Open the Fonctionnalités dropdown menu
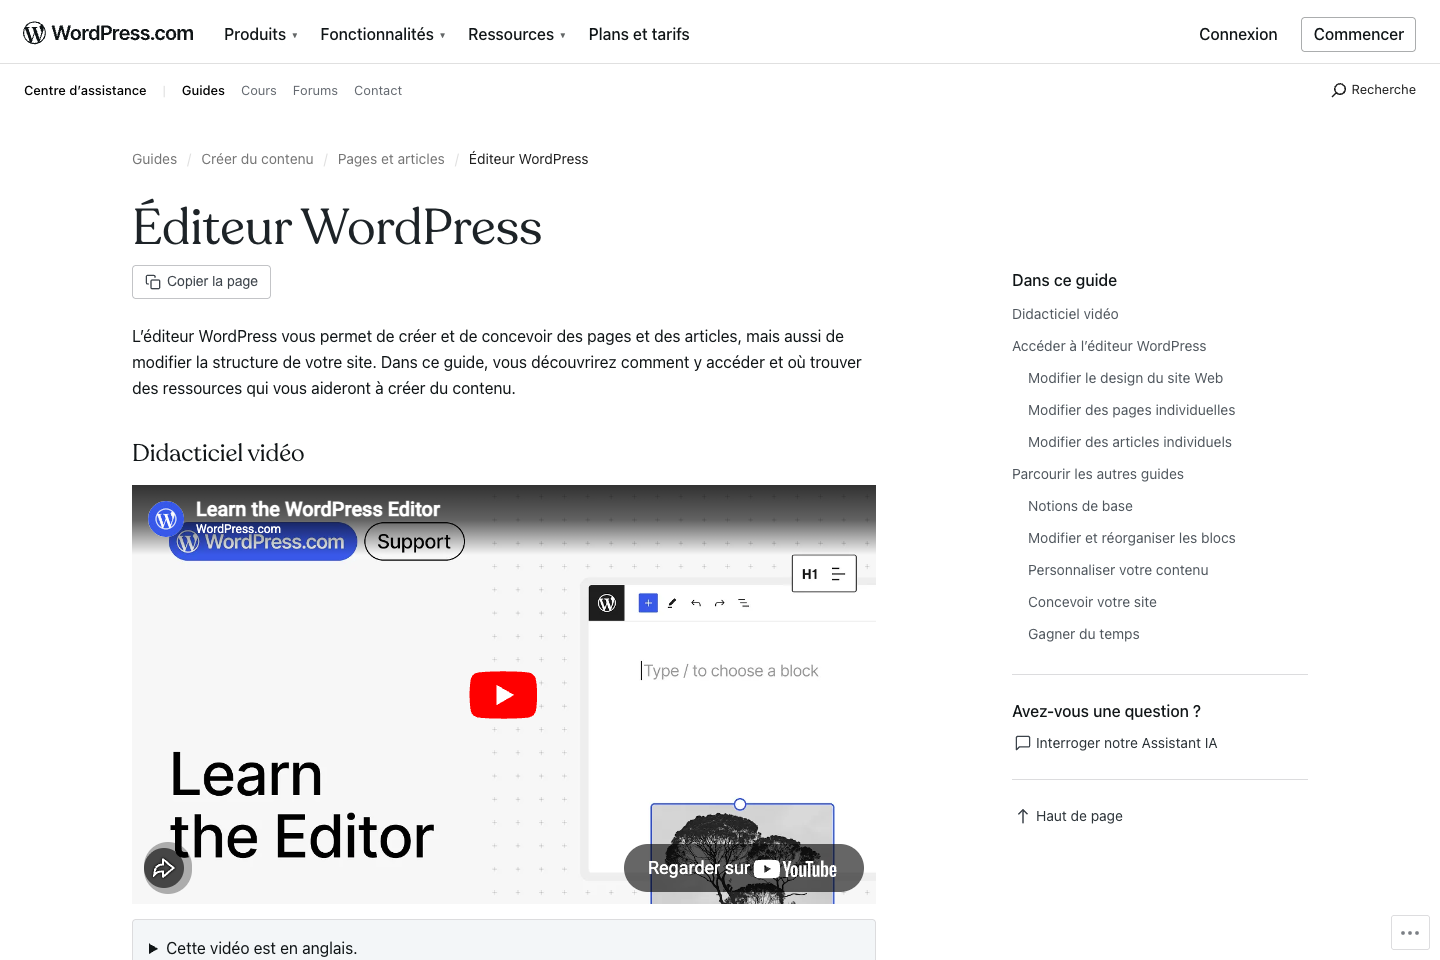This screenshot has width=1440, height=960. pyautogui.click(x=382, y=34)
